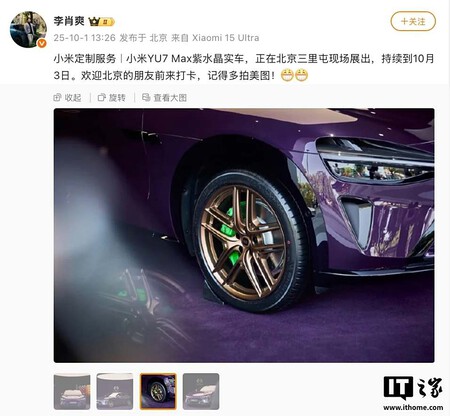
Task: Select the fourth car photo thumbnail
Action: pos(201,392)
